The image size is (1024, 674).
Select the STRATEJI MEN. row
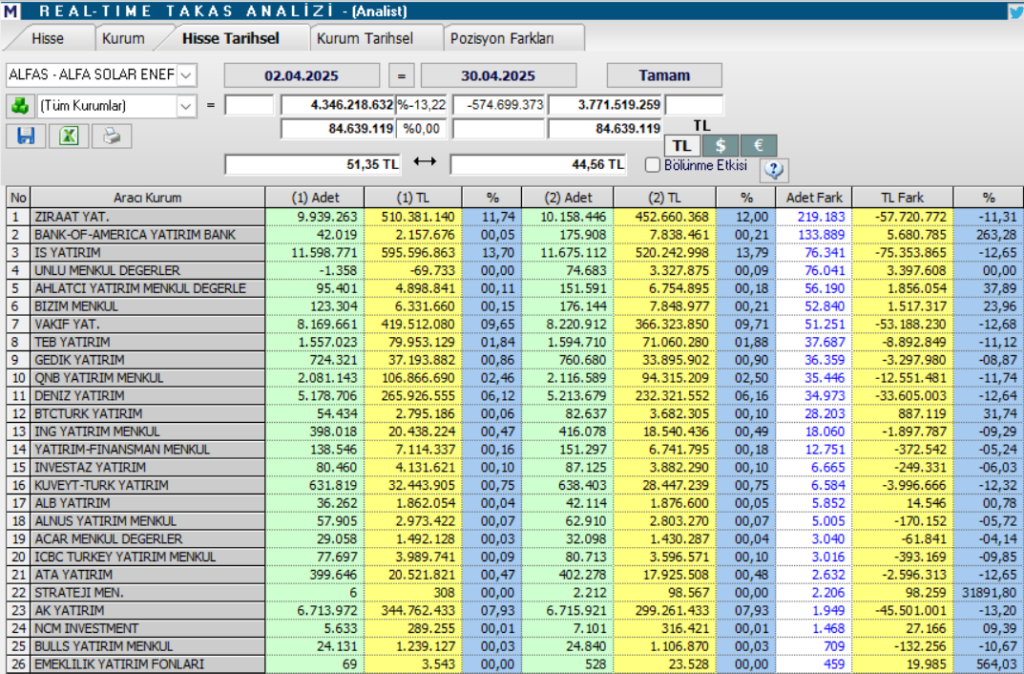click(515, 592)
